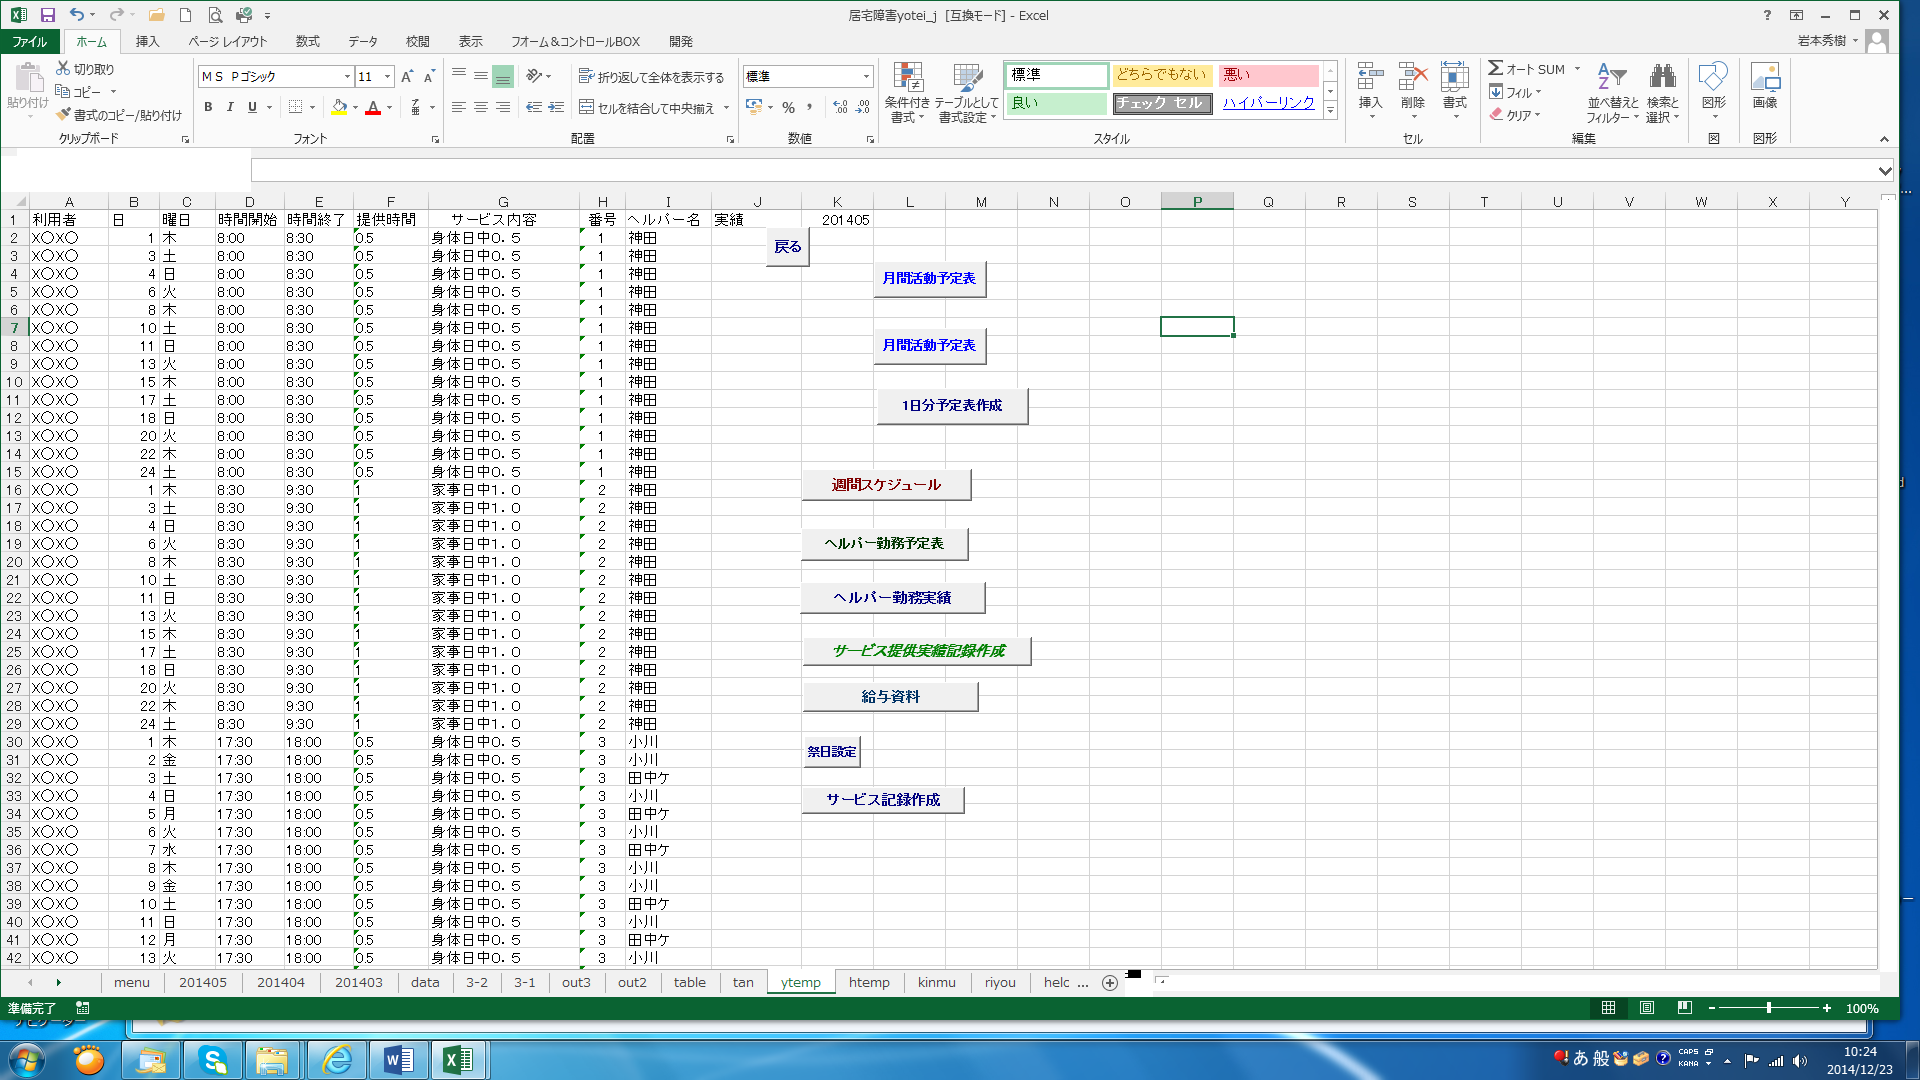Toggle wrap text (折り返して全体を表示する)
Viewport: 1920px width, 1080px height.
coord(651,77)
